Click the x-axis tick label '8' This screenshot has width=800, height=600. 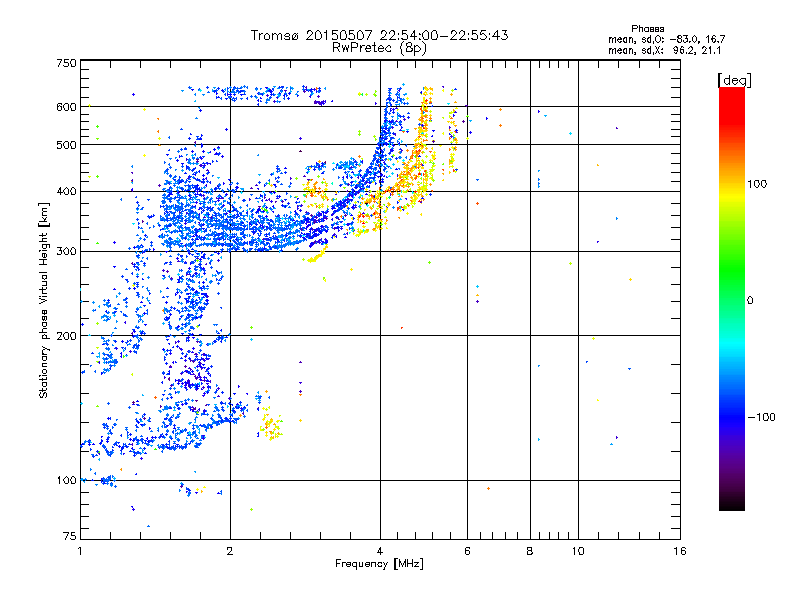[530, 551]
